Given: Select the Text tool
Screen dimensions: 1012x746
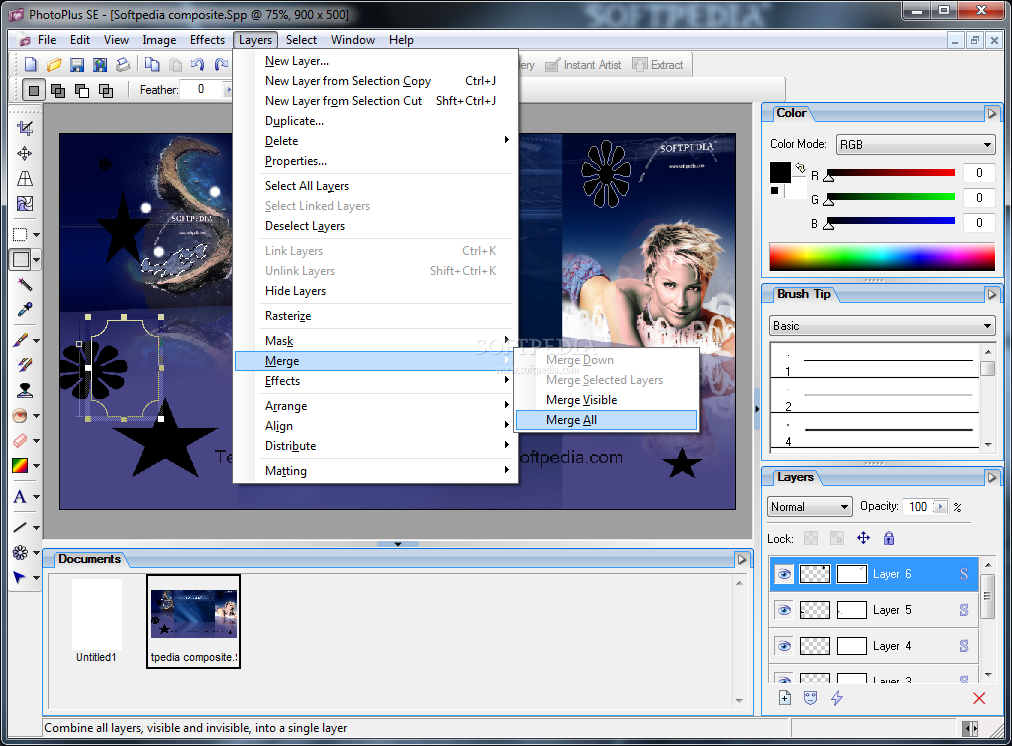Looking at the screenshot, I should [21, 496].
